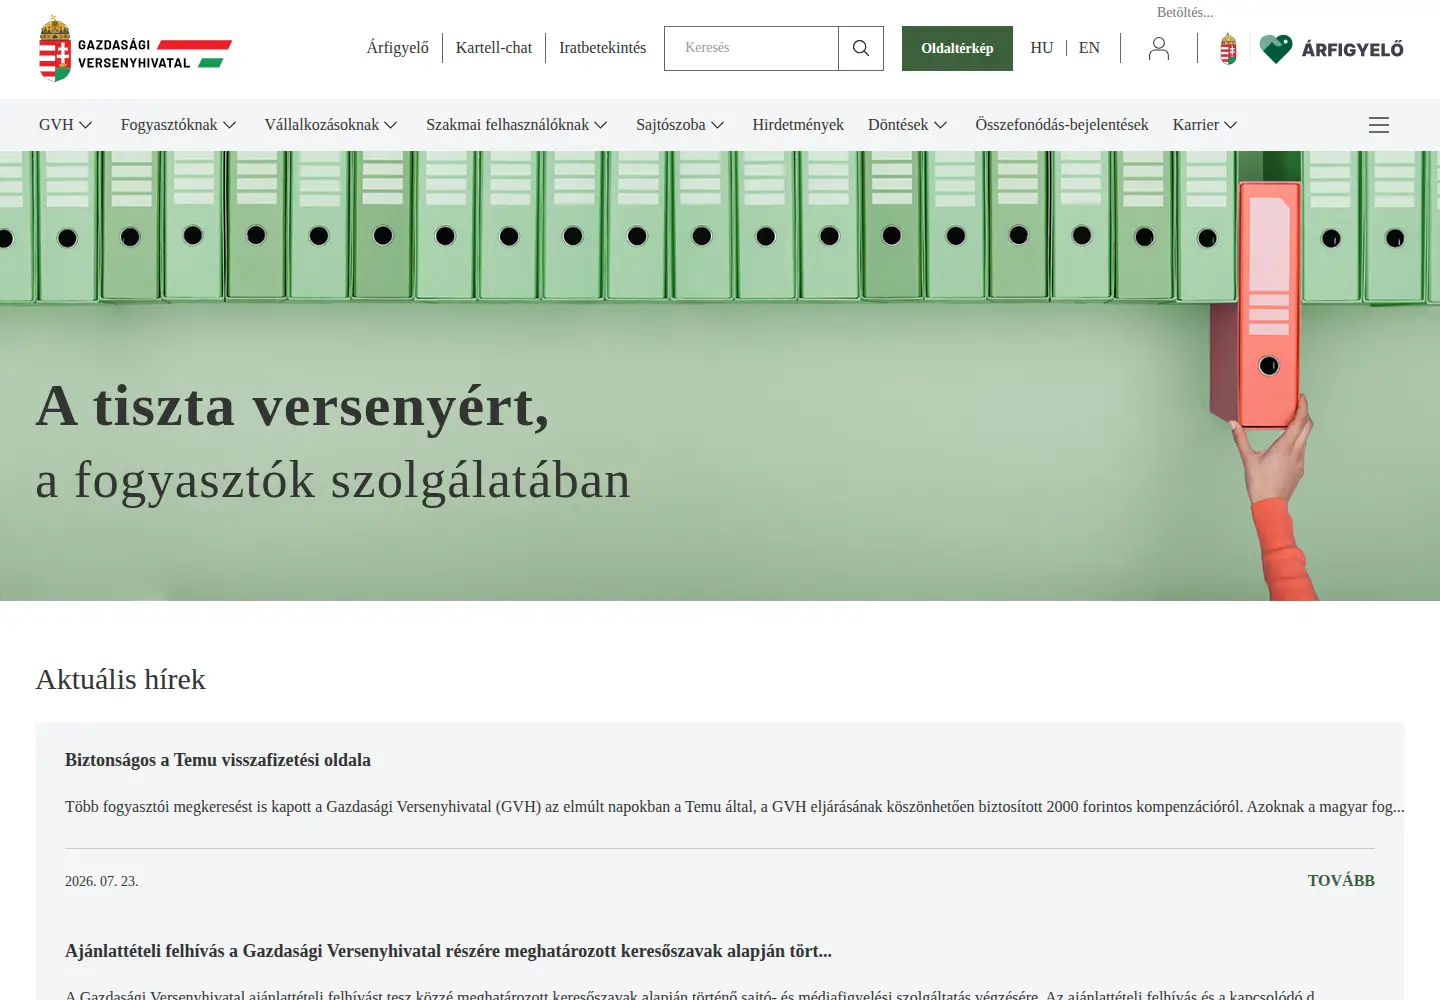Open the Árfigyelő heart logo
The height and width of the screenshot is (1000, 1440).
coord(1332,48)
